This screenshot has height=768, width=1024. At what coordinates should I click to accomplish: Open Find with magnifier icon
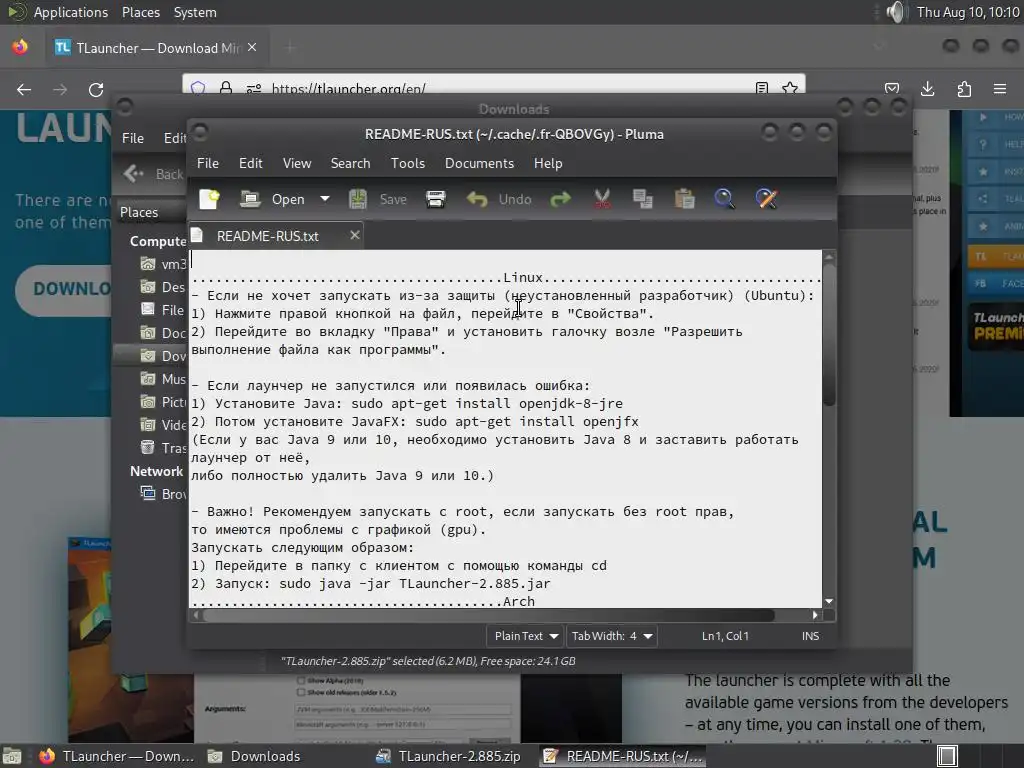point(724,199)
